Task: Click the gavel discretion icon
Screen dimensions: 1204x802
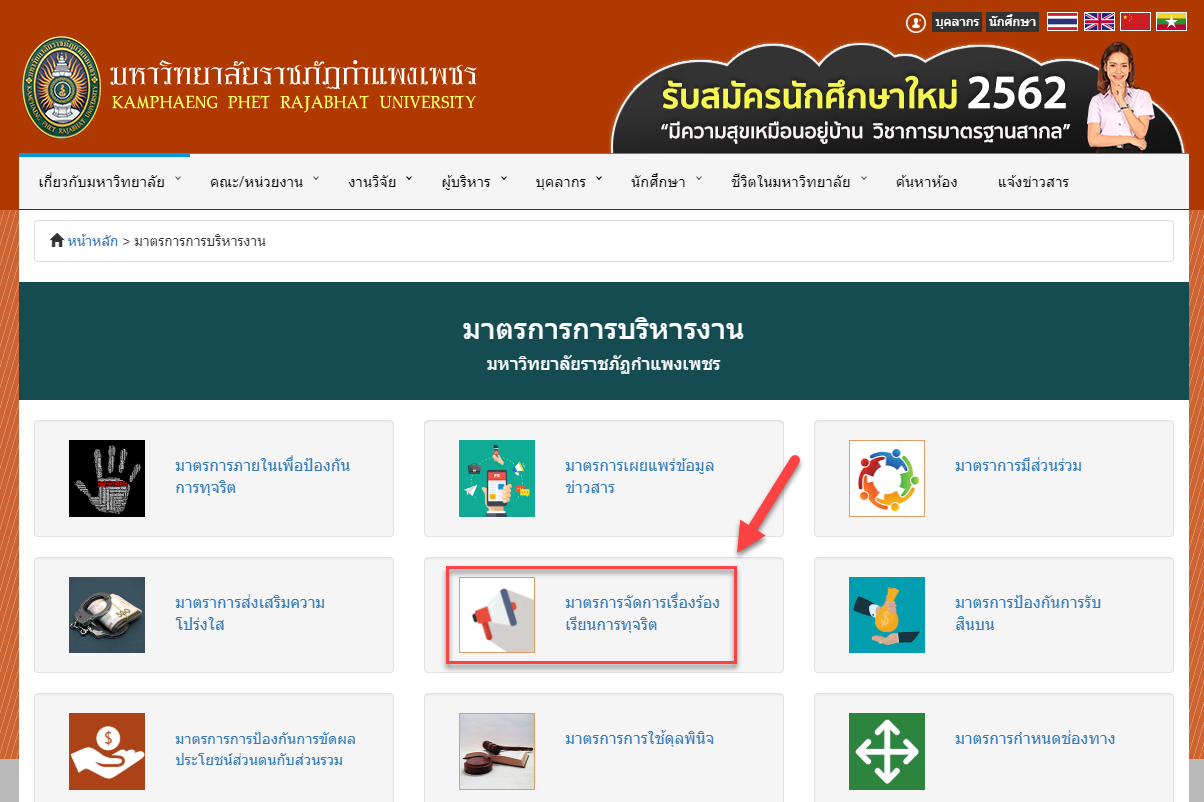Action: (x=497, y=751)
